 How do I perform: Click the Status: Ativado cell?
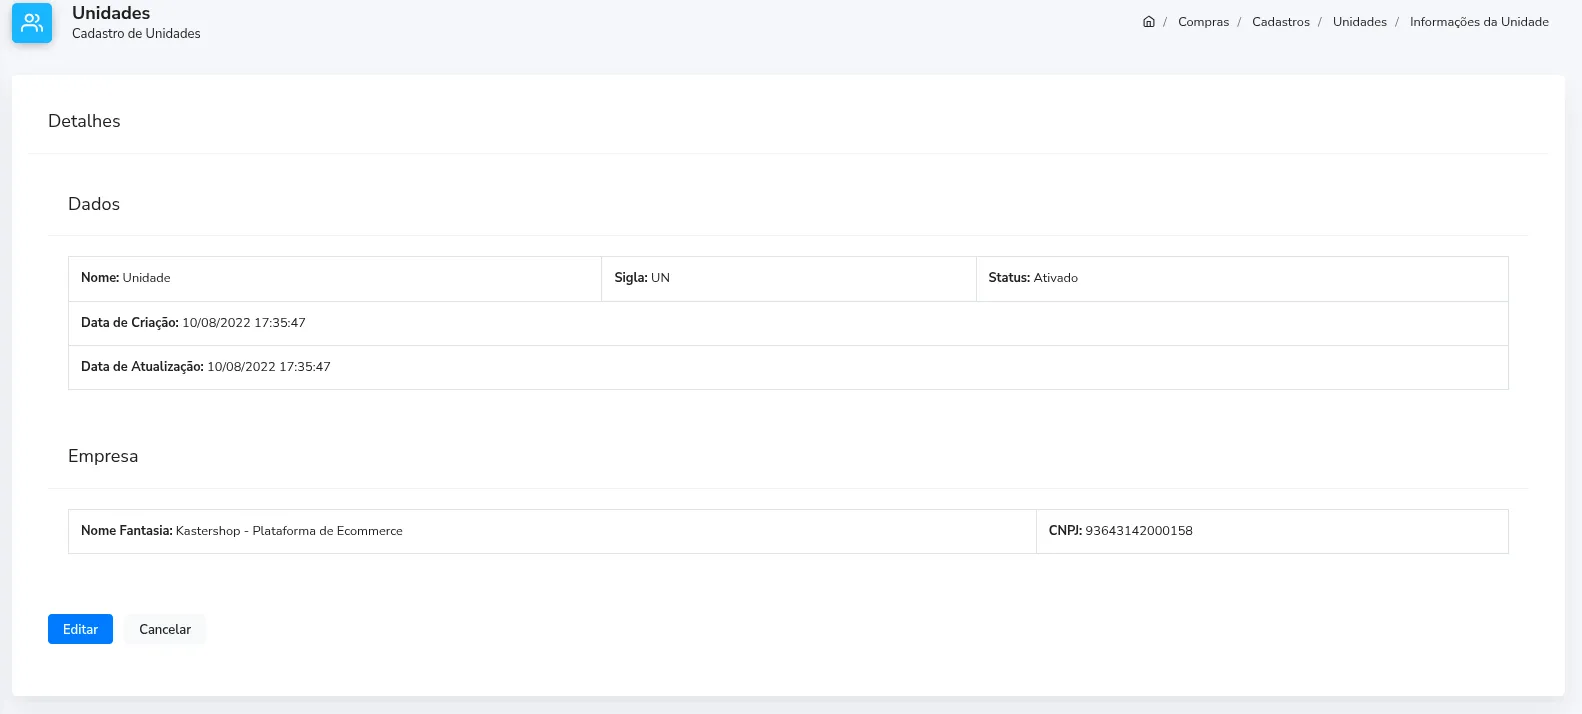pos(1242,279)
